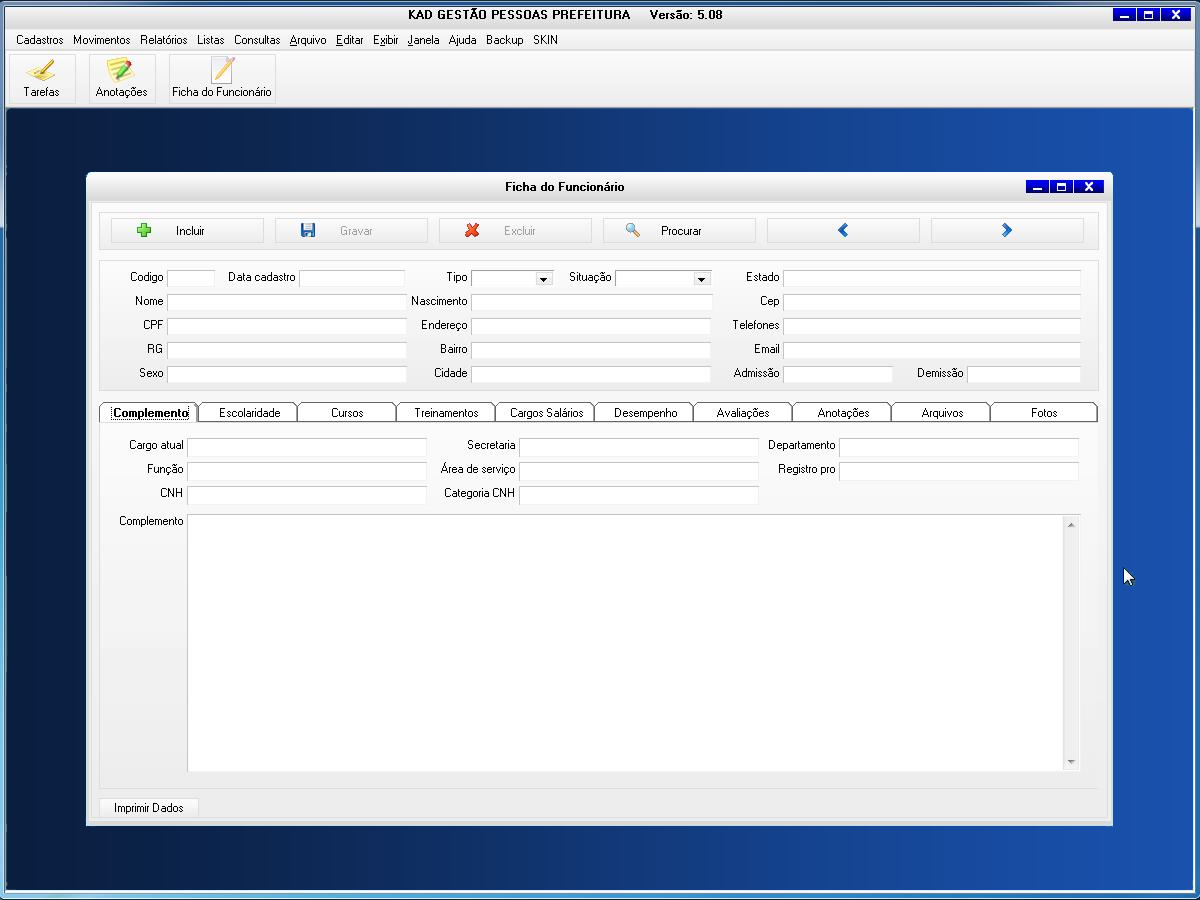Image resolution: width=1200 pixels, height=900 pixels.
Task: Switch to the Cargos Salários tab
Action: coord(546,413)
